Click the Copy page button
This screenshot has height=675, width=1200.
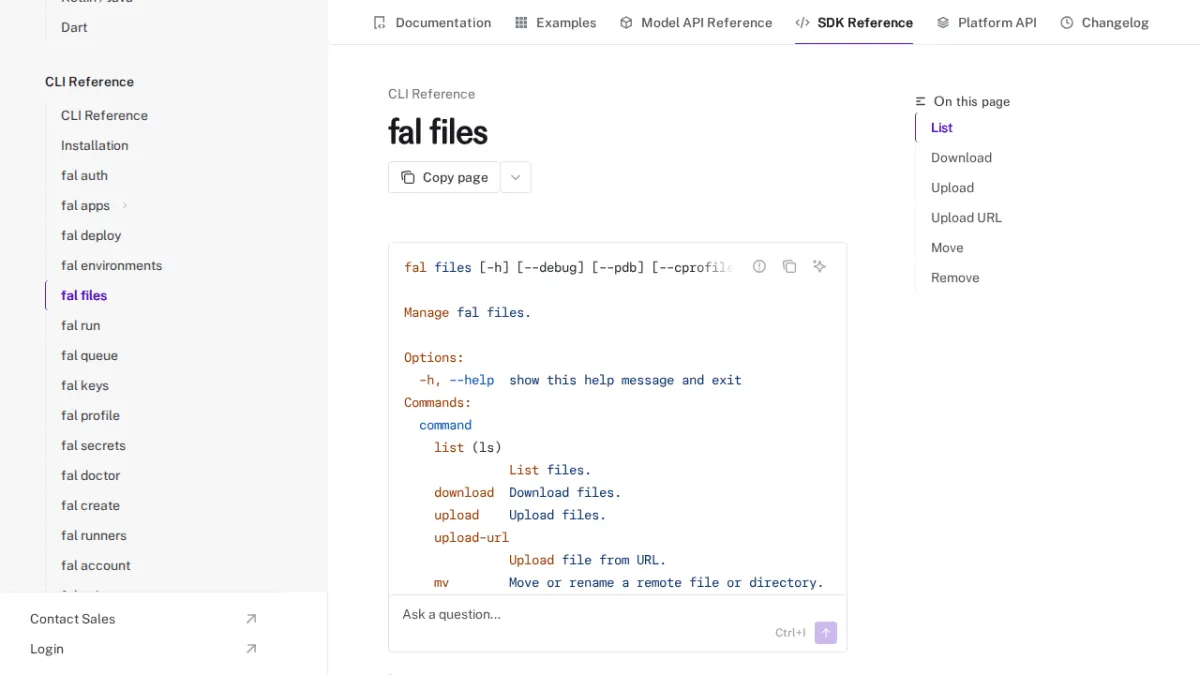(444, 177)
